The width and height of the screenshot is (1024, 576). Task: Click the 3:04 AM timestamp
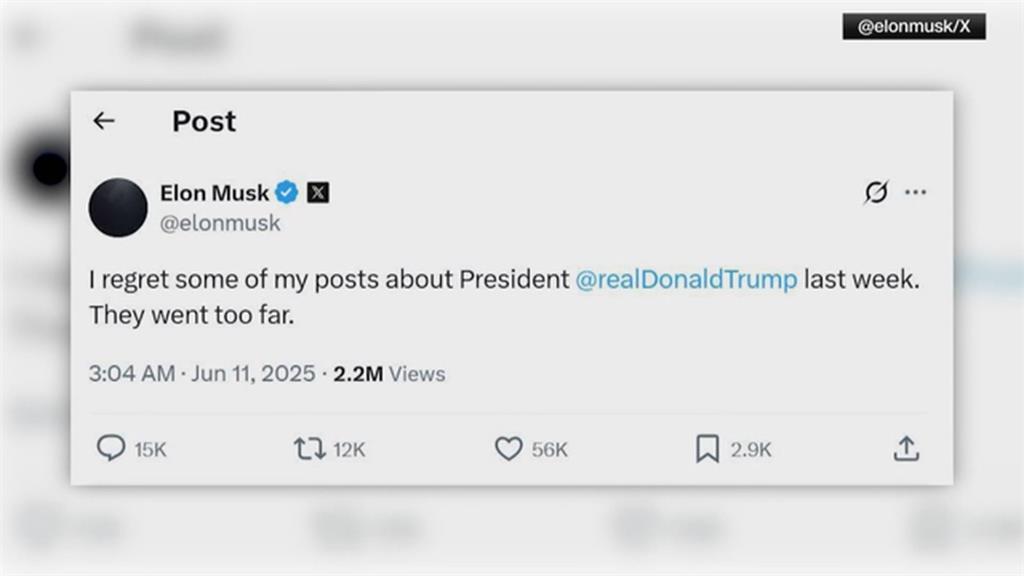pos(131,374)
